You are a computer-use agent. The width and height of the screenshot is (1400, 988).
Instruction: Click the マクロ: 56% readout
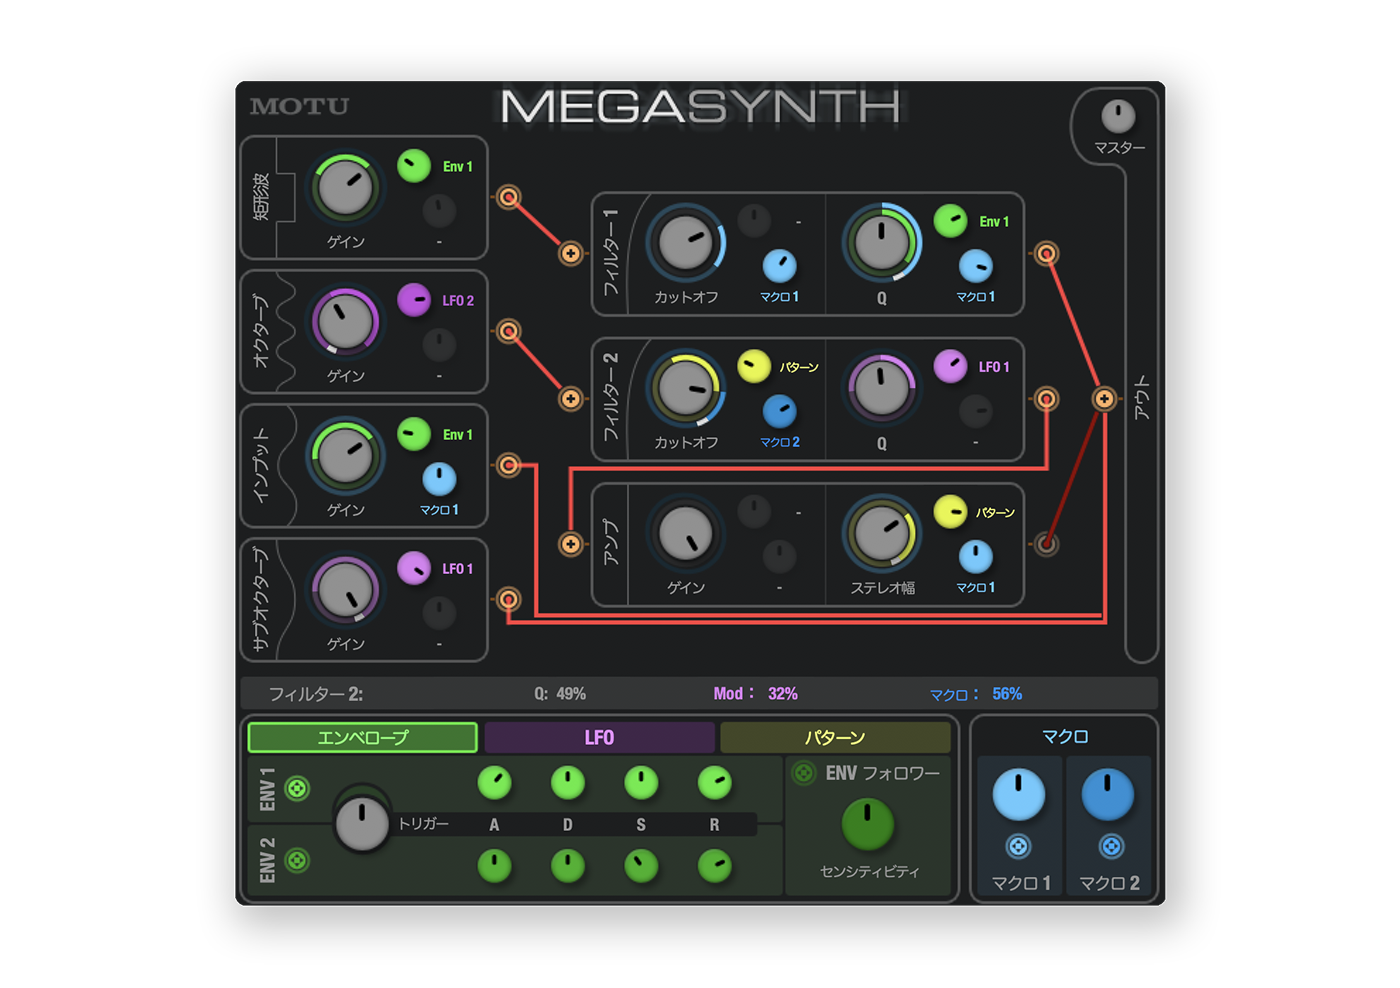[976, 694]
